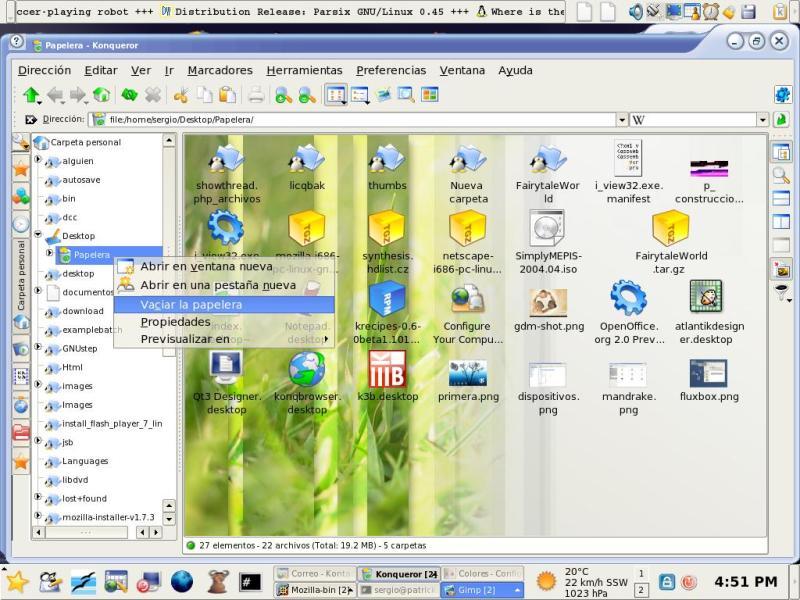
Task: Select Vaciar la papelera in context menu
Action: [x=191, y=304]
